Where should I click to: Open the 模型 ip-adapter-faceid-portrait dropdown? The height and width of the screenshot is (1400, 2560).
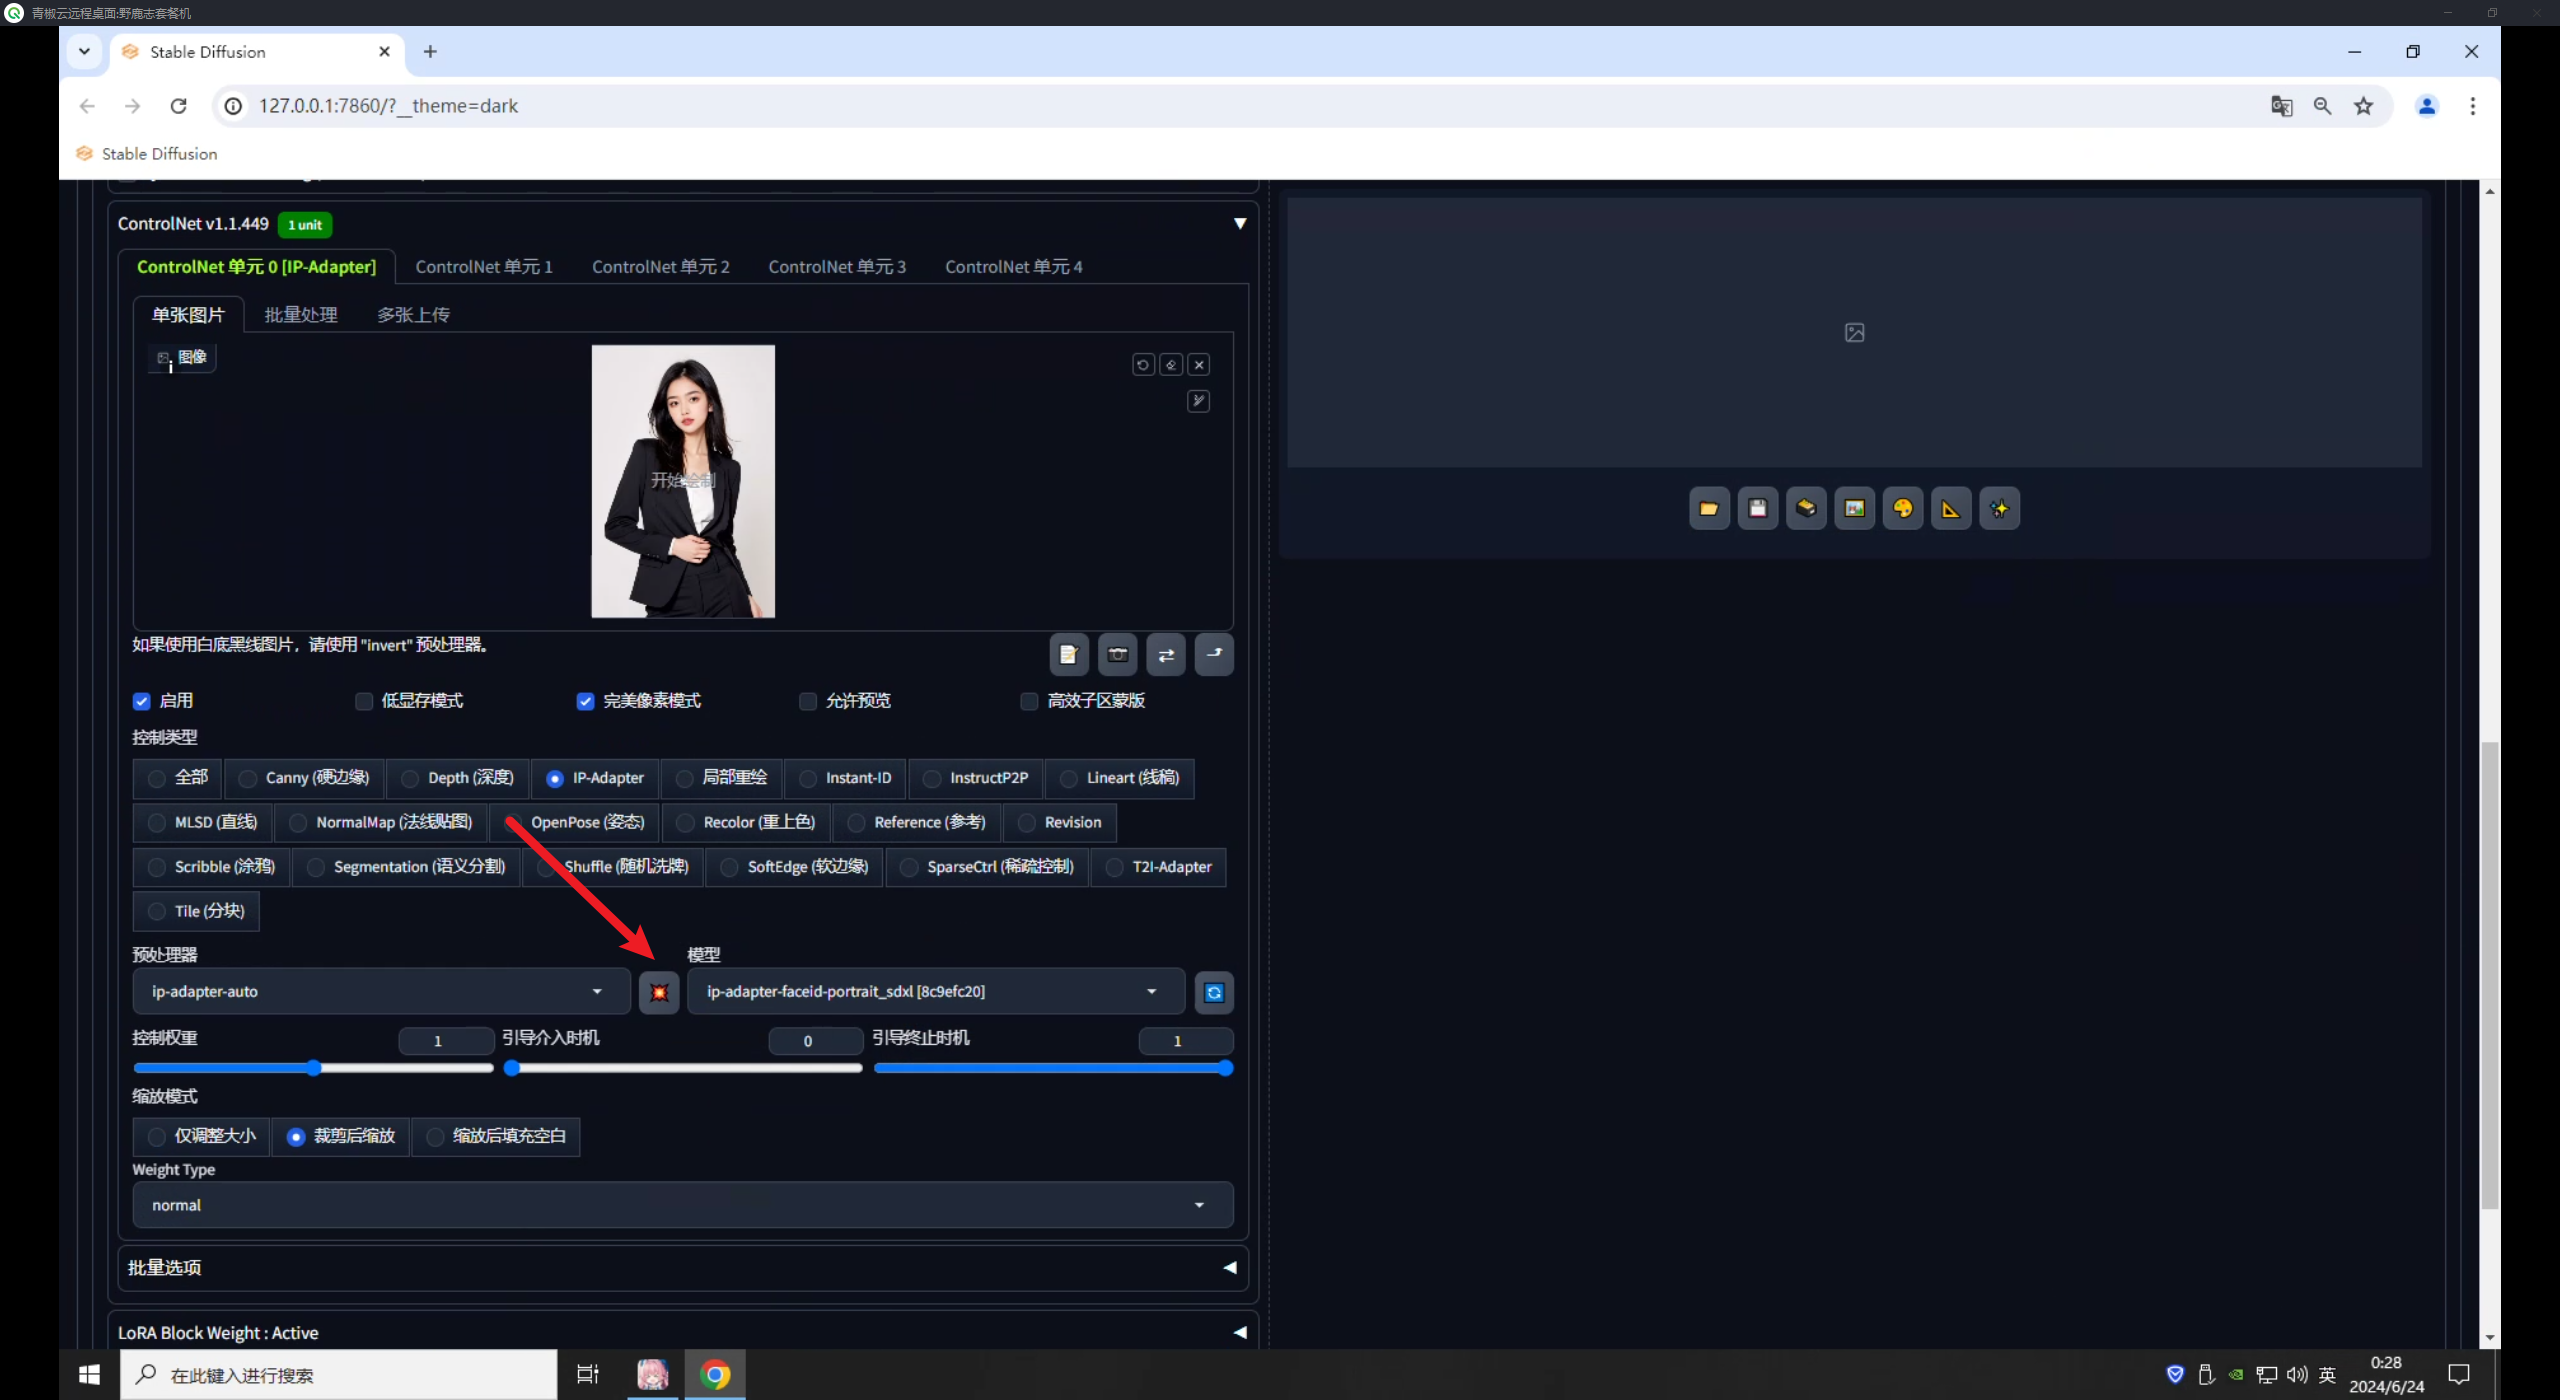936,992
